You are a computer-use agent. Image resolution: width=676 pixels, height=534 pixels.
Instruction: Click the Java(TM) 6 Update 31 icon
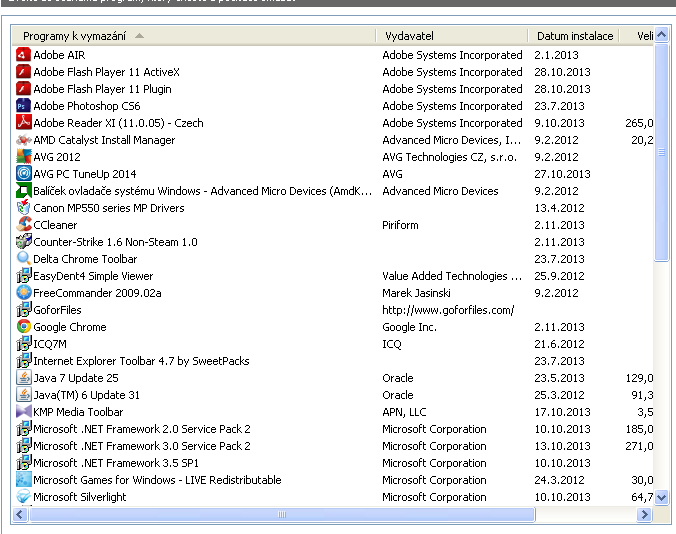[23, 395]
